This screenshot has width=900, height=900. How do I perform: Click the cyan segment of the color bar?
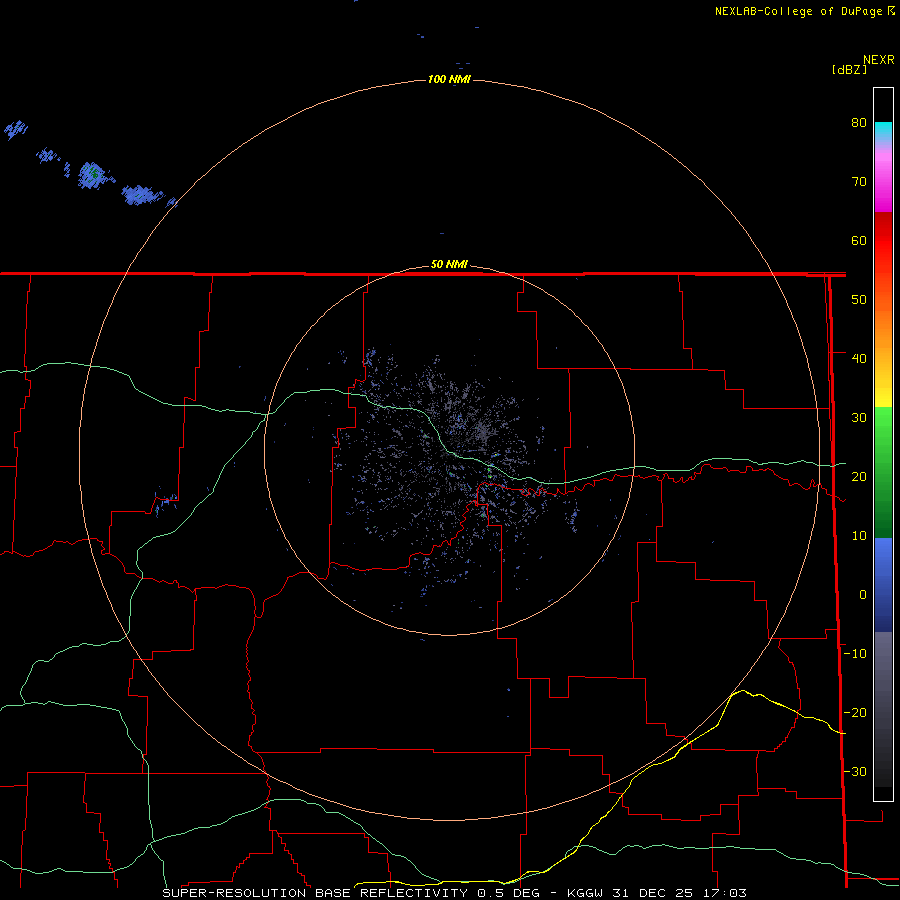883,129
